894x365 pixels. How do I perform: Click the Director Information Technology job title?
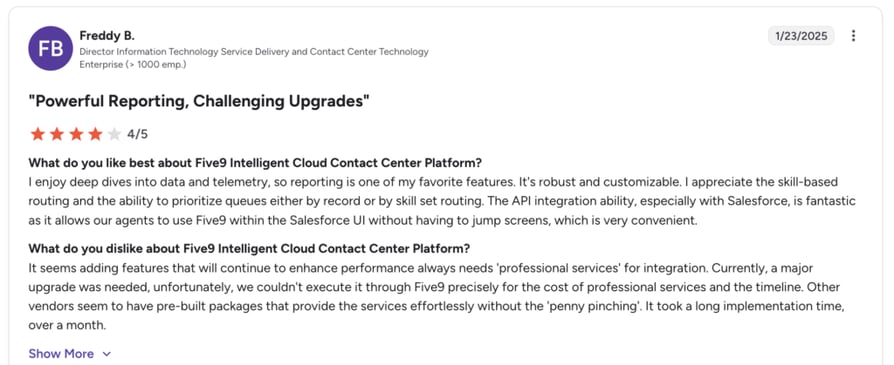click(x=254, y=52)
